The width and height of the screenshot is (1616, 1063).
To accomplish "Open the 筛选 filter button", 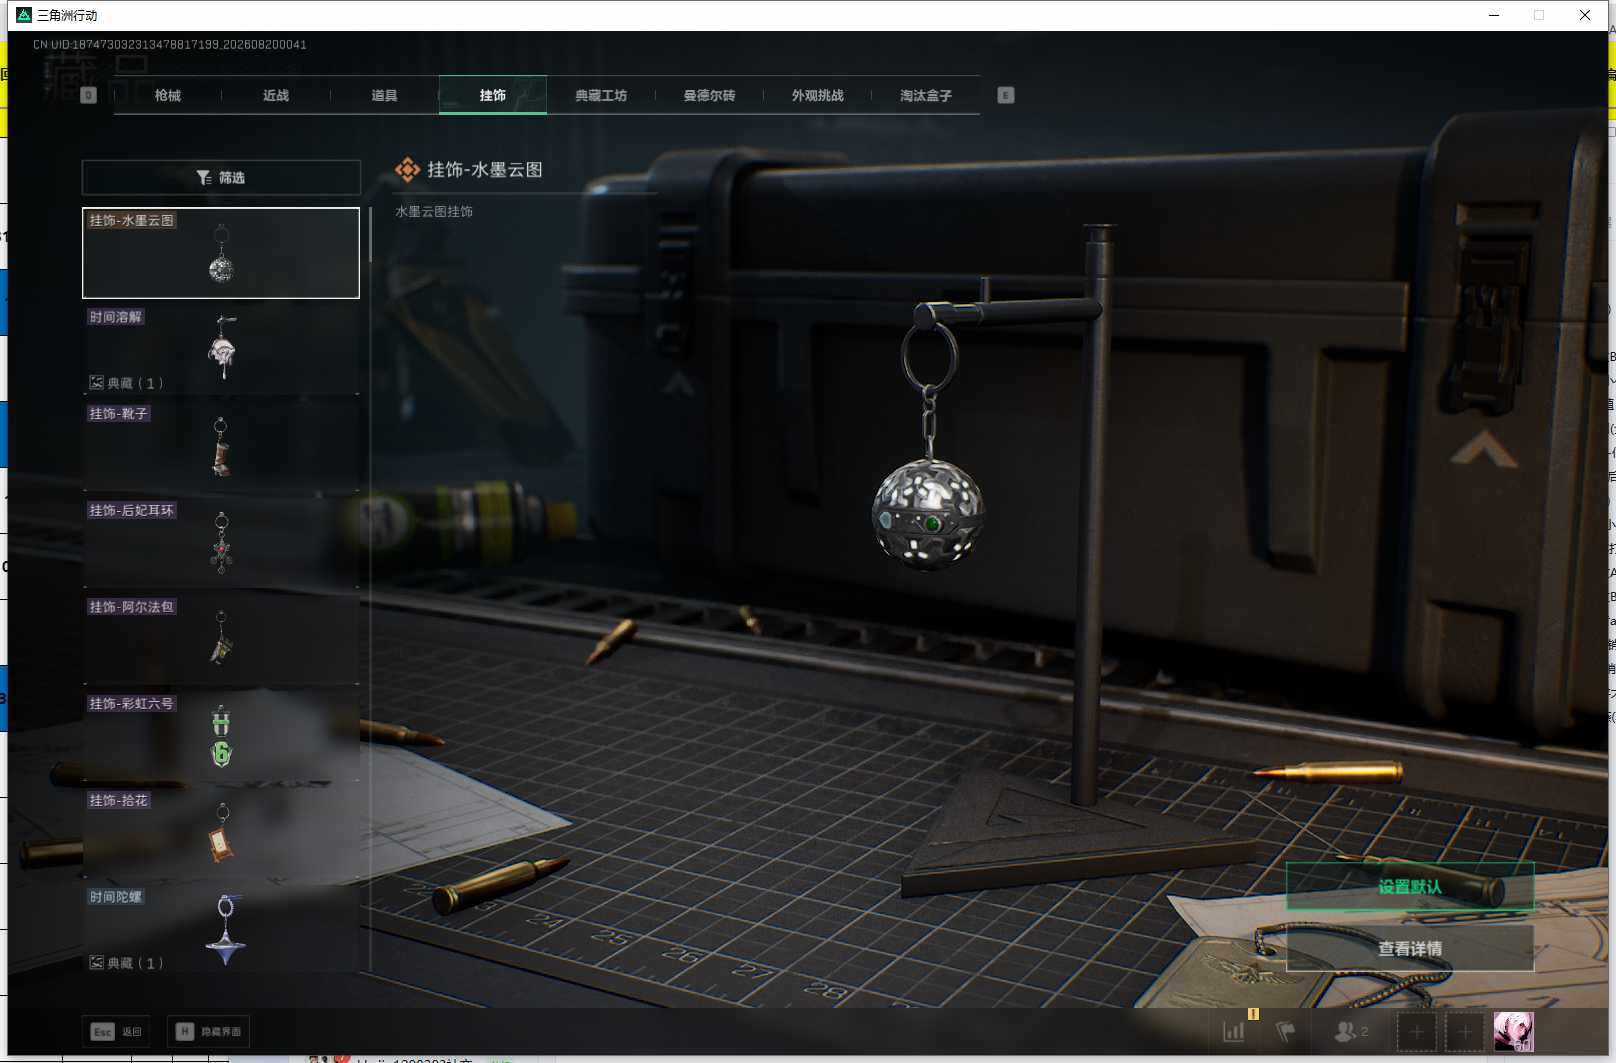I will (221, 177).
